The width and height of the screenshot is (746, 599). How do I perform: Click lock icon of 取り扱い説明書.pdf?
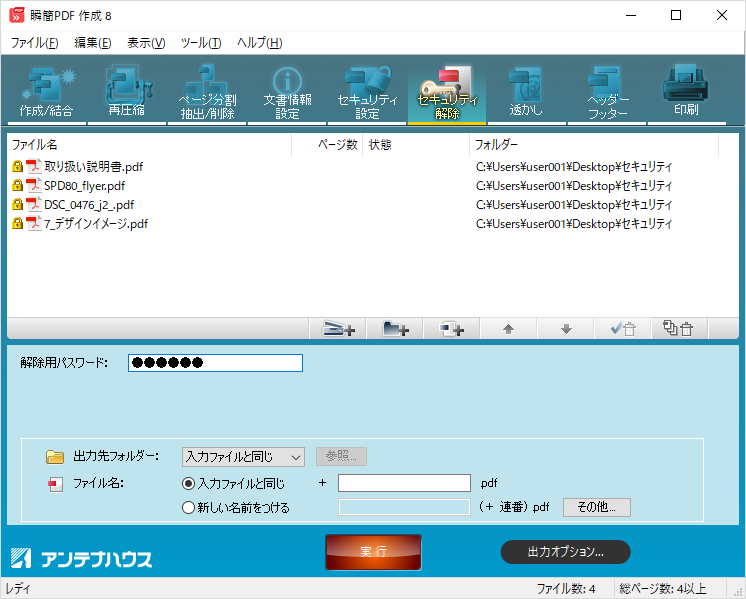click(17, 167)
